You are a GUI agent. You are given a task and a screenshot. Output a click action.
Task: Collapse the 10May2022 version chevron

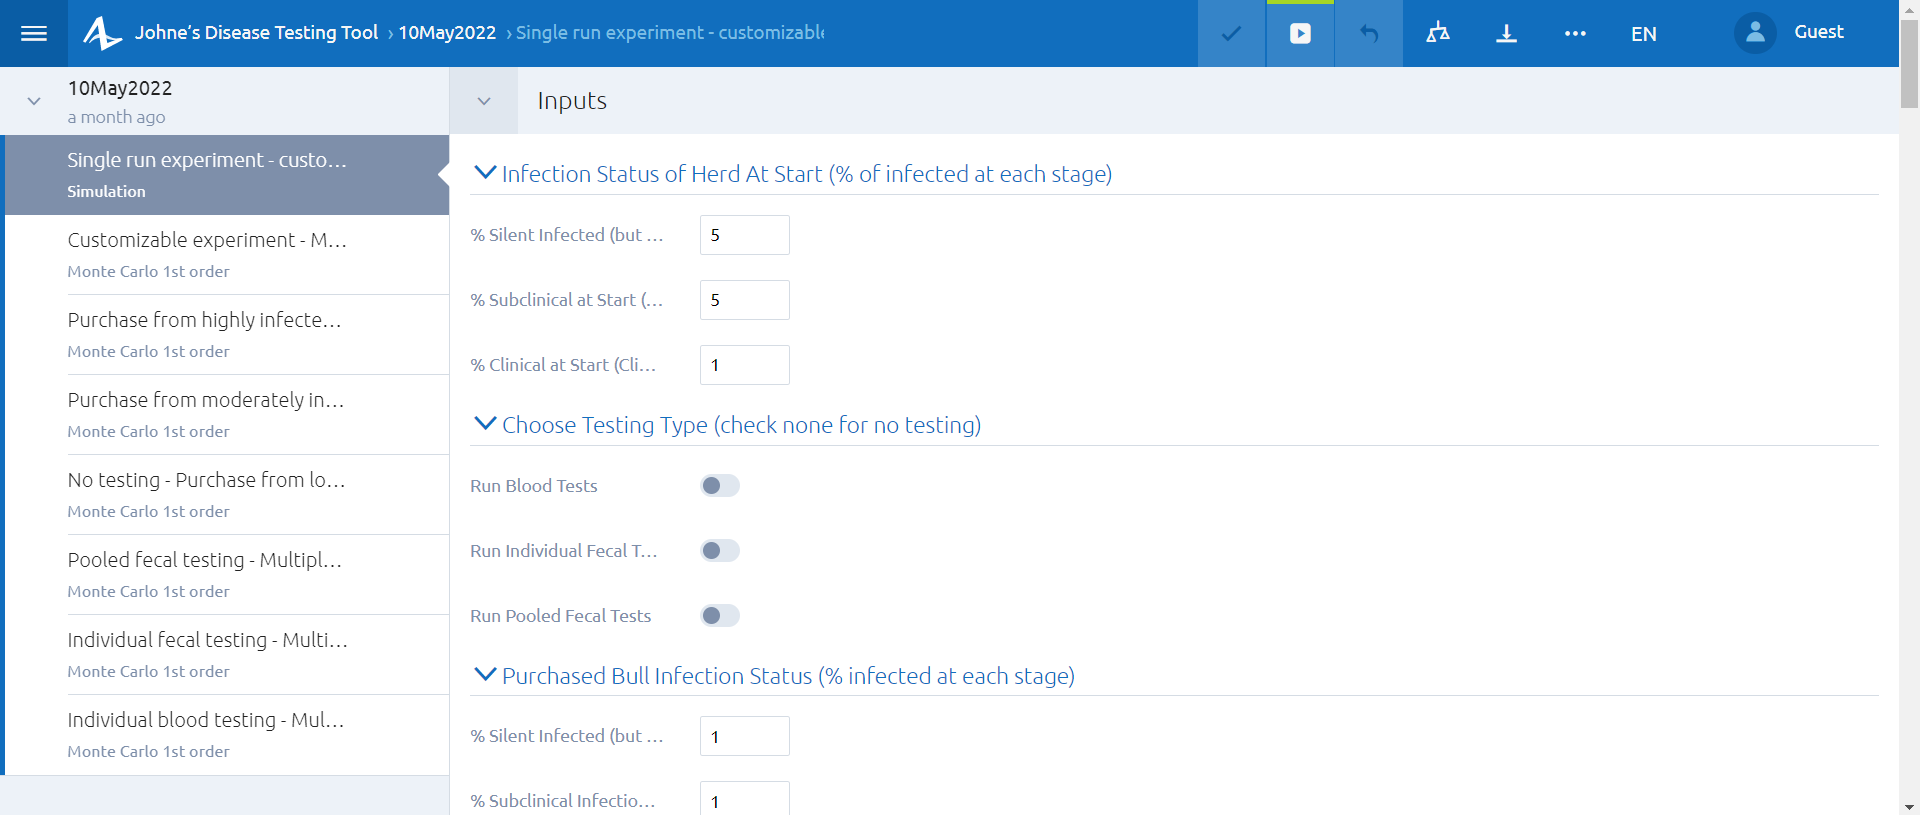pyautogui.click(x=34, y=101)
